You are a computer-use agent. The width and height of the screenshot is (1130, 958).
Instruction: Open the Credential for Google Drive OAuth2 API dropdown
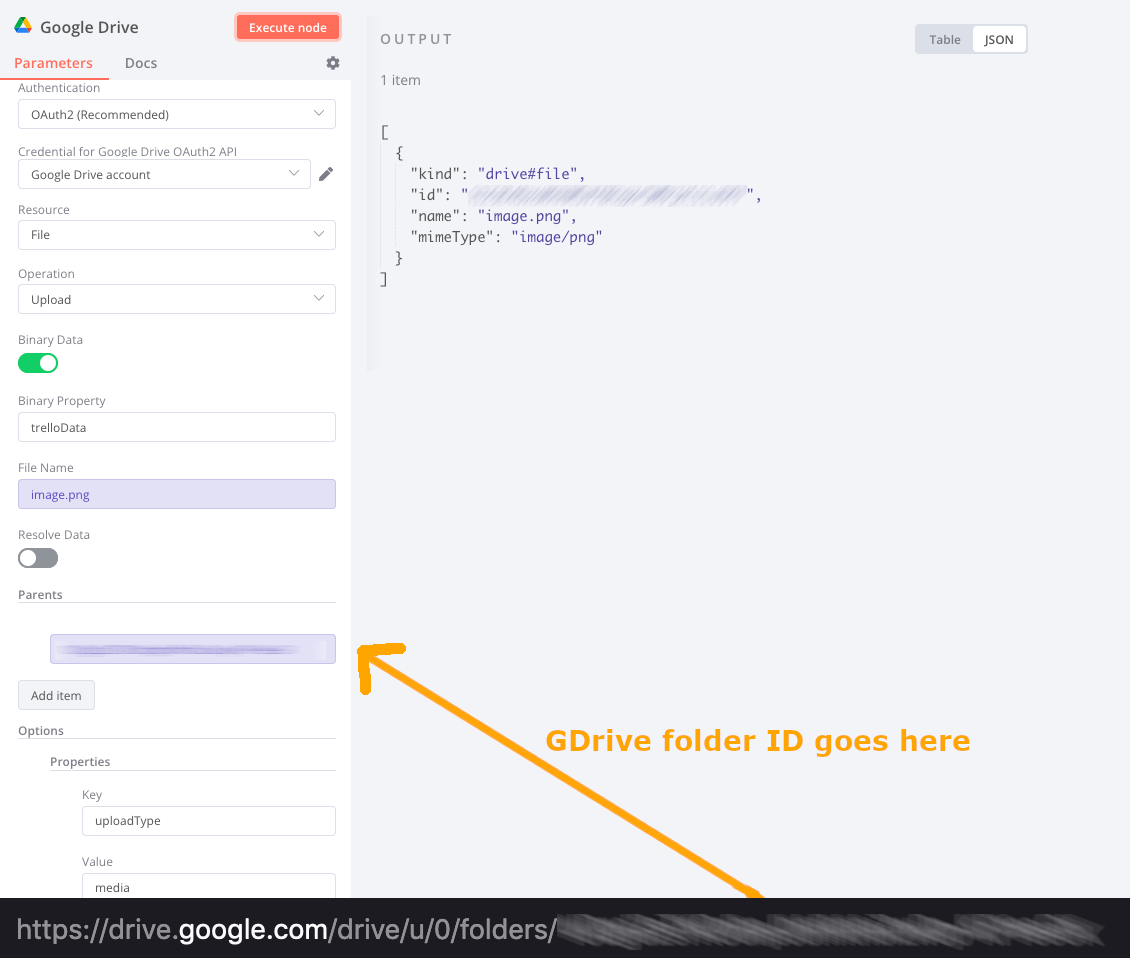pos(163,173)
